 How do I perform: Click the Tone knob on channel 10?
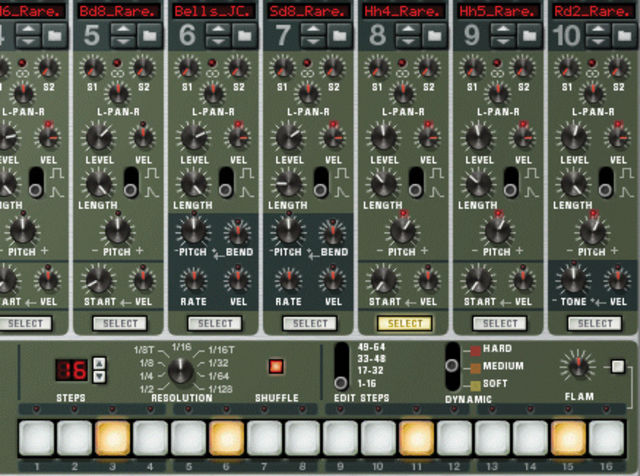pos(574,279)
